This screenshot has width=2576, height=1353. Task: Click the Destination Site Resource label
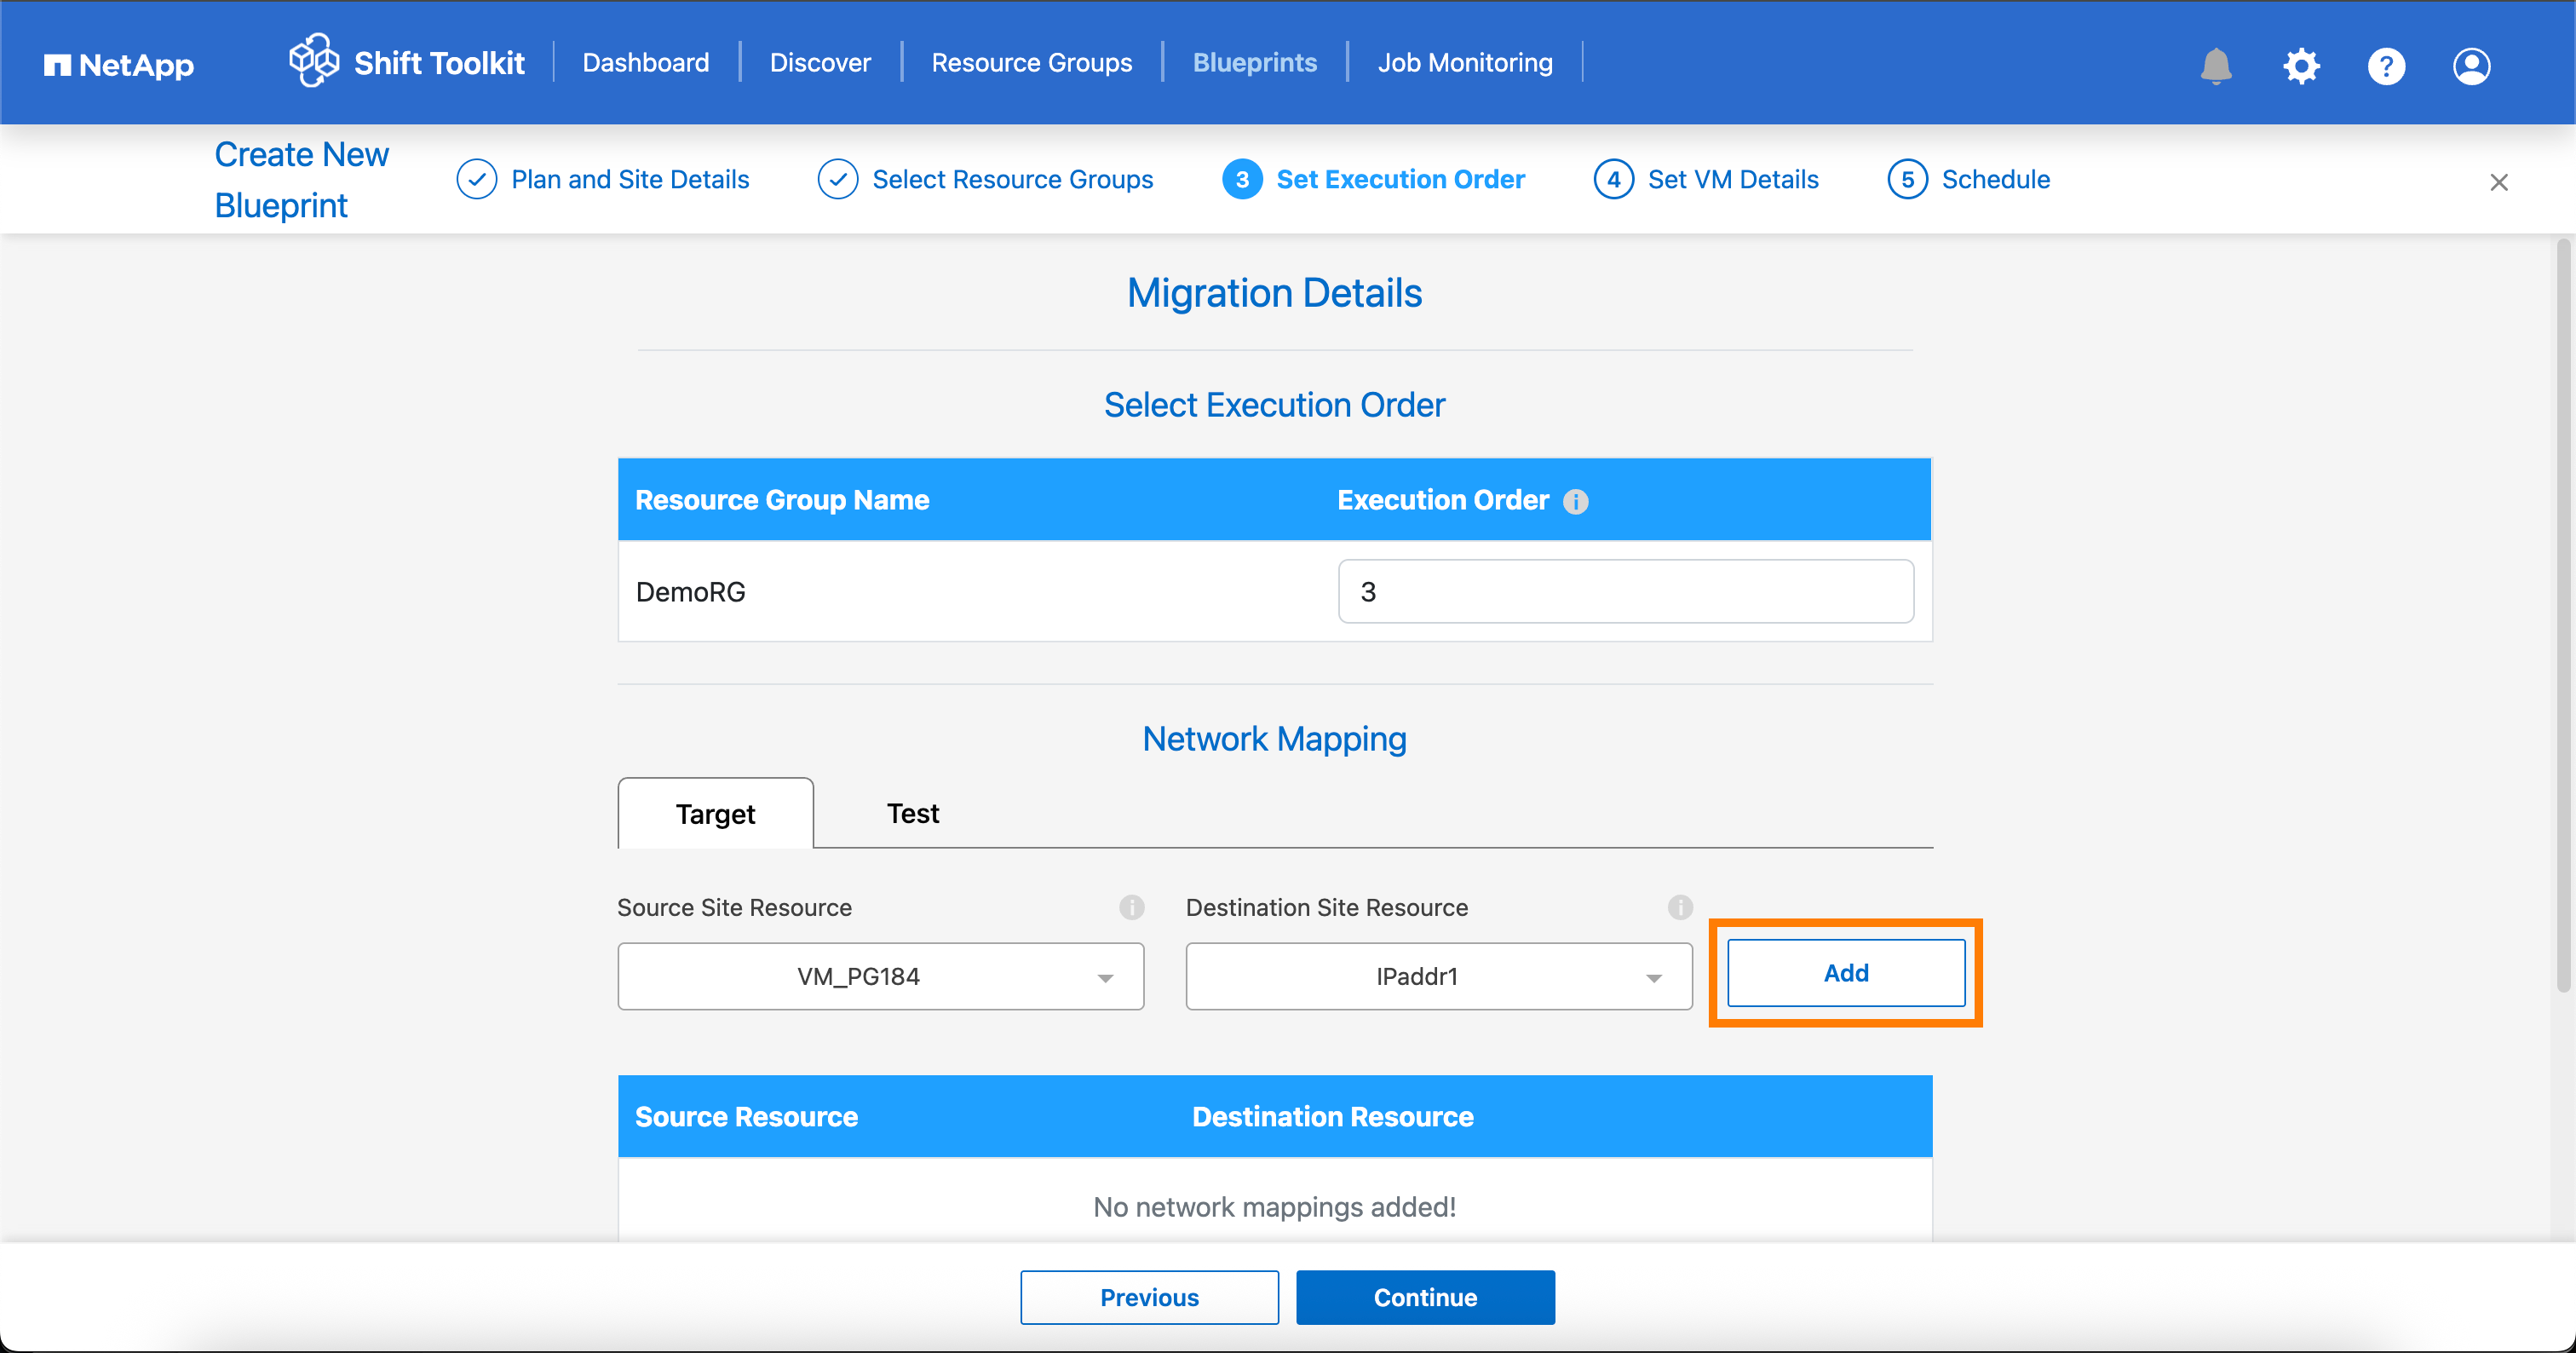click(1326, 907)
